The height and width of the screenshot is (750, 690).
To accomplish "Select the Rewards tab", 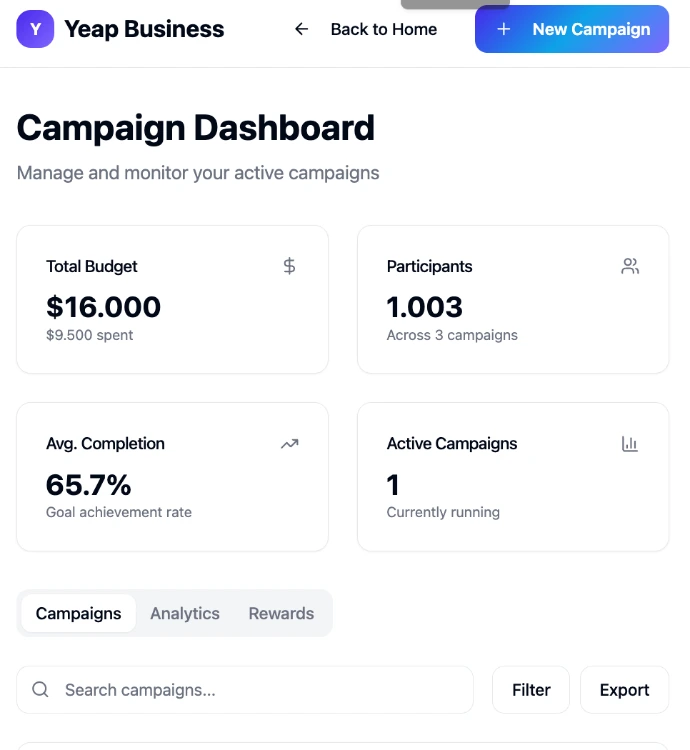I will (x=281, y=613).
